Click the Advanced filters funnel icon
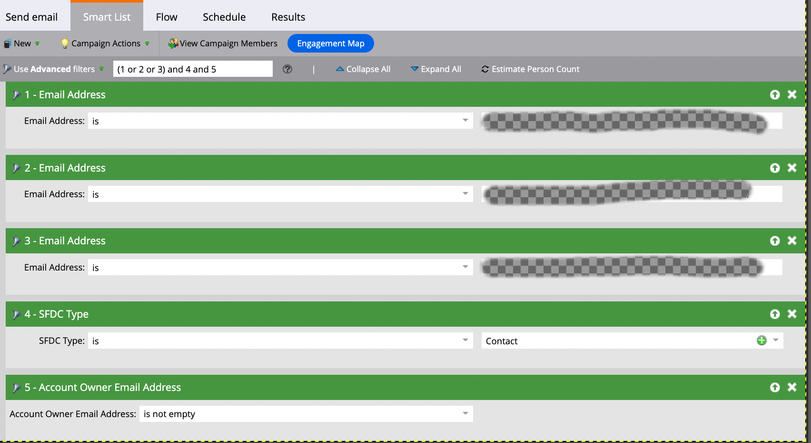This screenshot has width=811, height=443. point(7,69)
